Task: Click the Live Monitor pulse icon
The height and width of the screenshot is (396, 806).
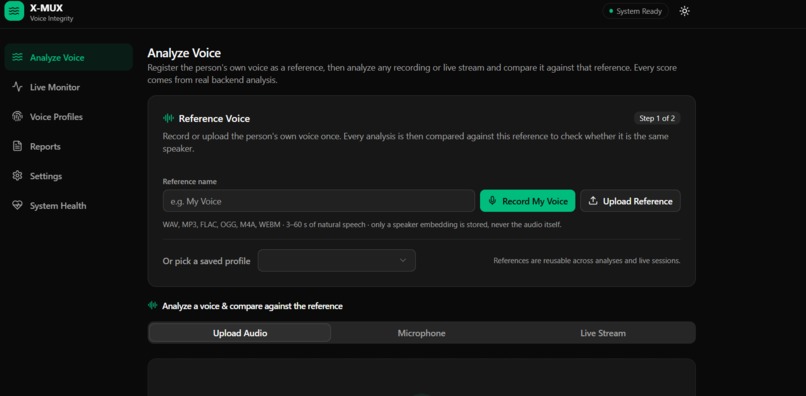Action: click(x=17, y=87)
